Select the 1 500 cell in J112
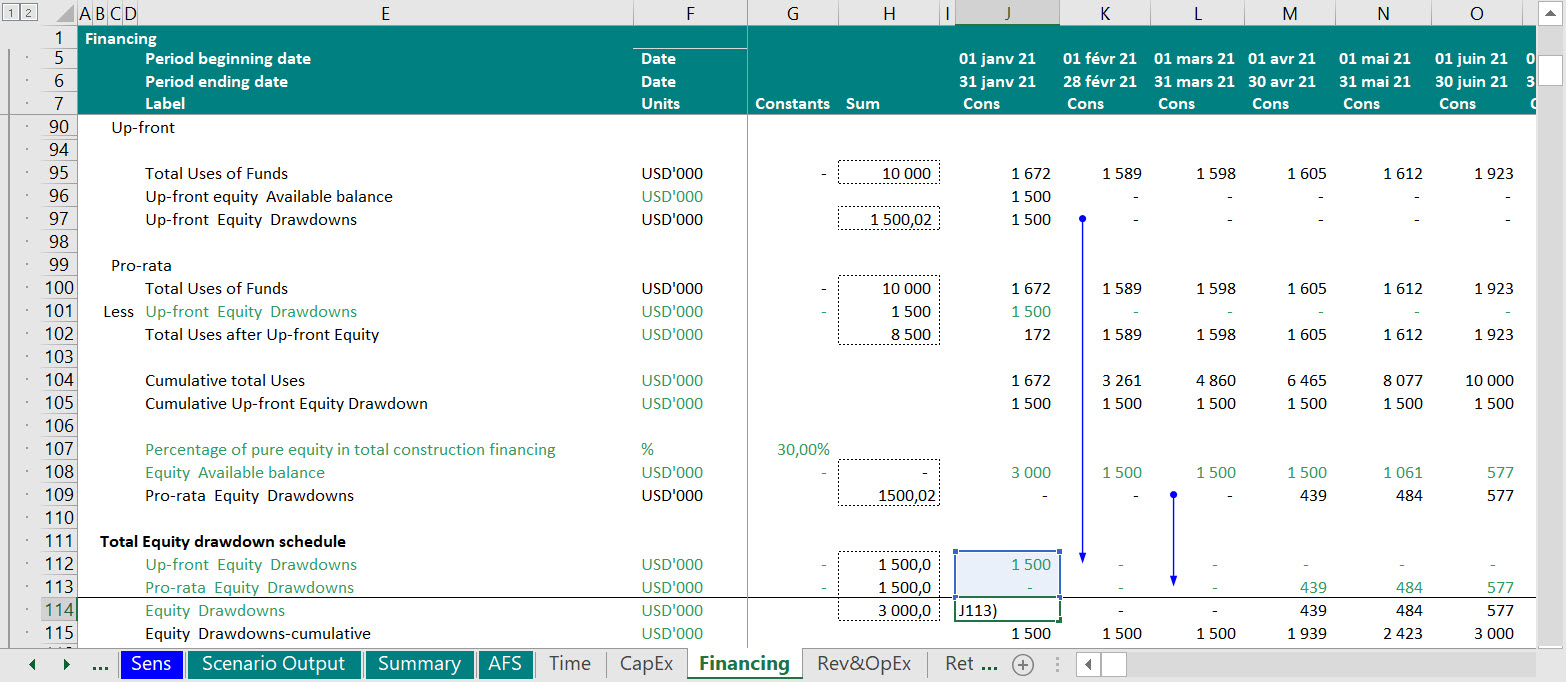Viewport: 1566px width, 682px height. coord(1007,565)
